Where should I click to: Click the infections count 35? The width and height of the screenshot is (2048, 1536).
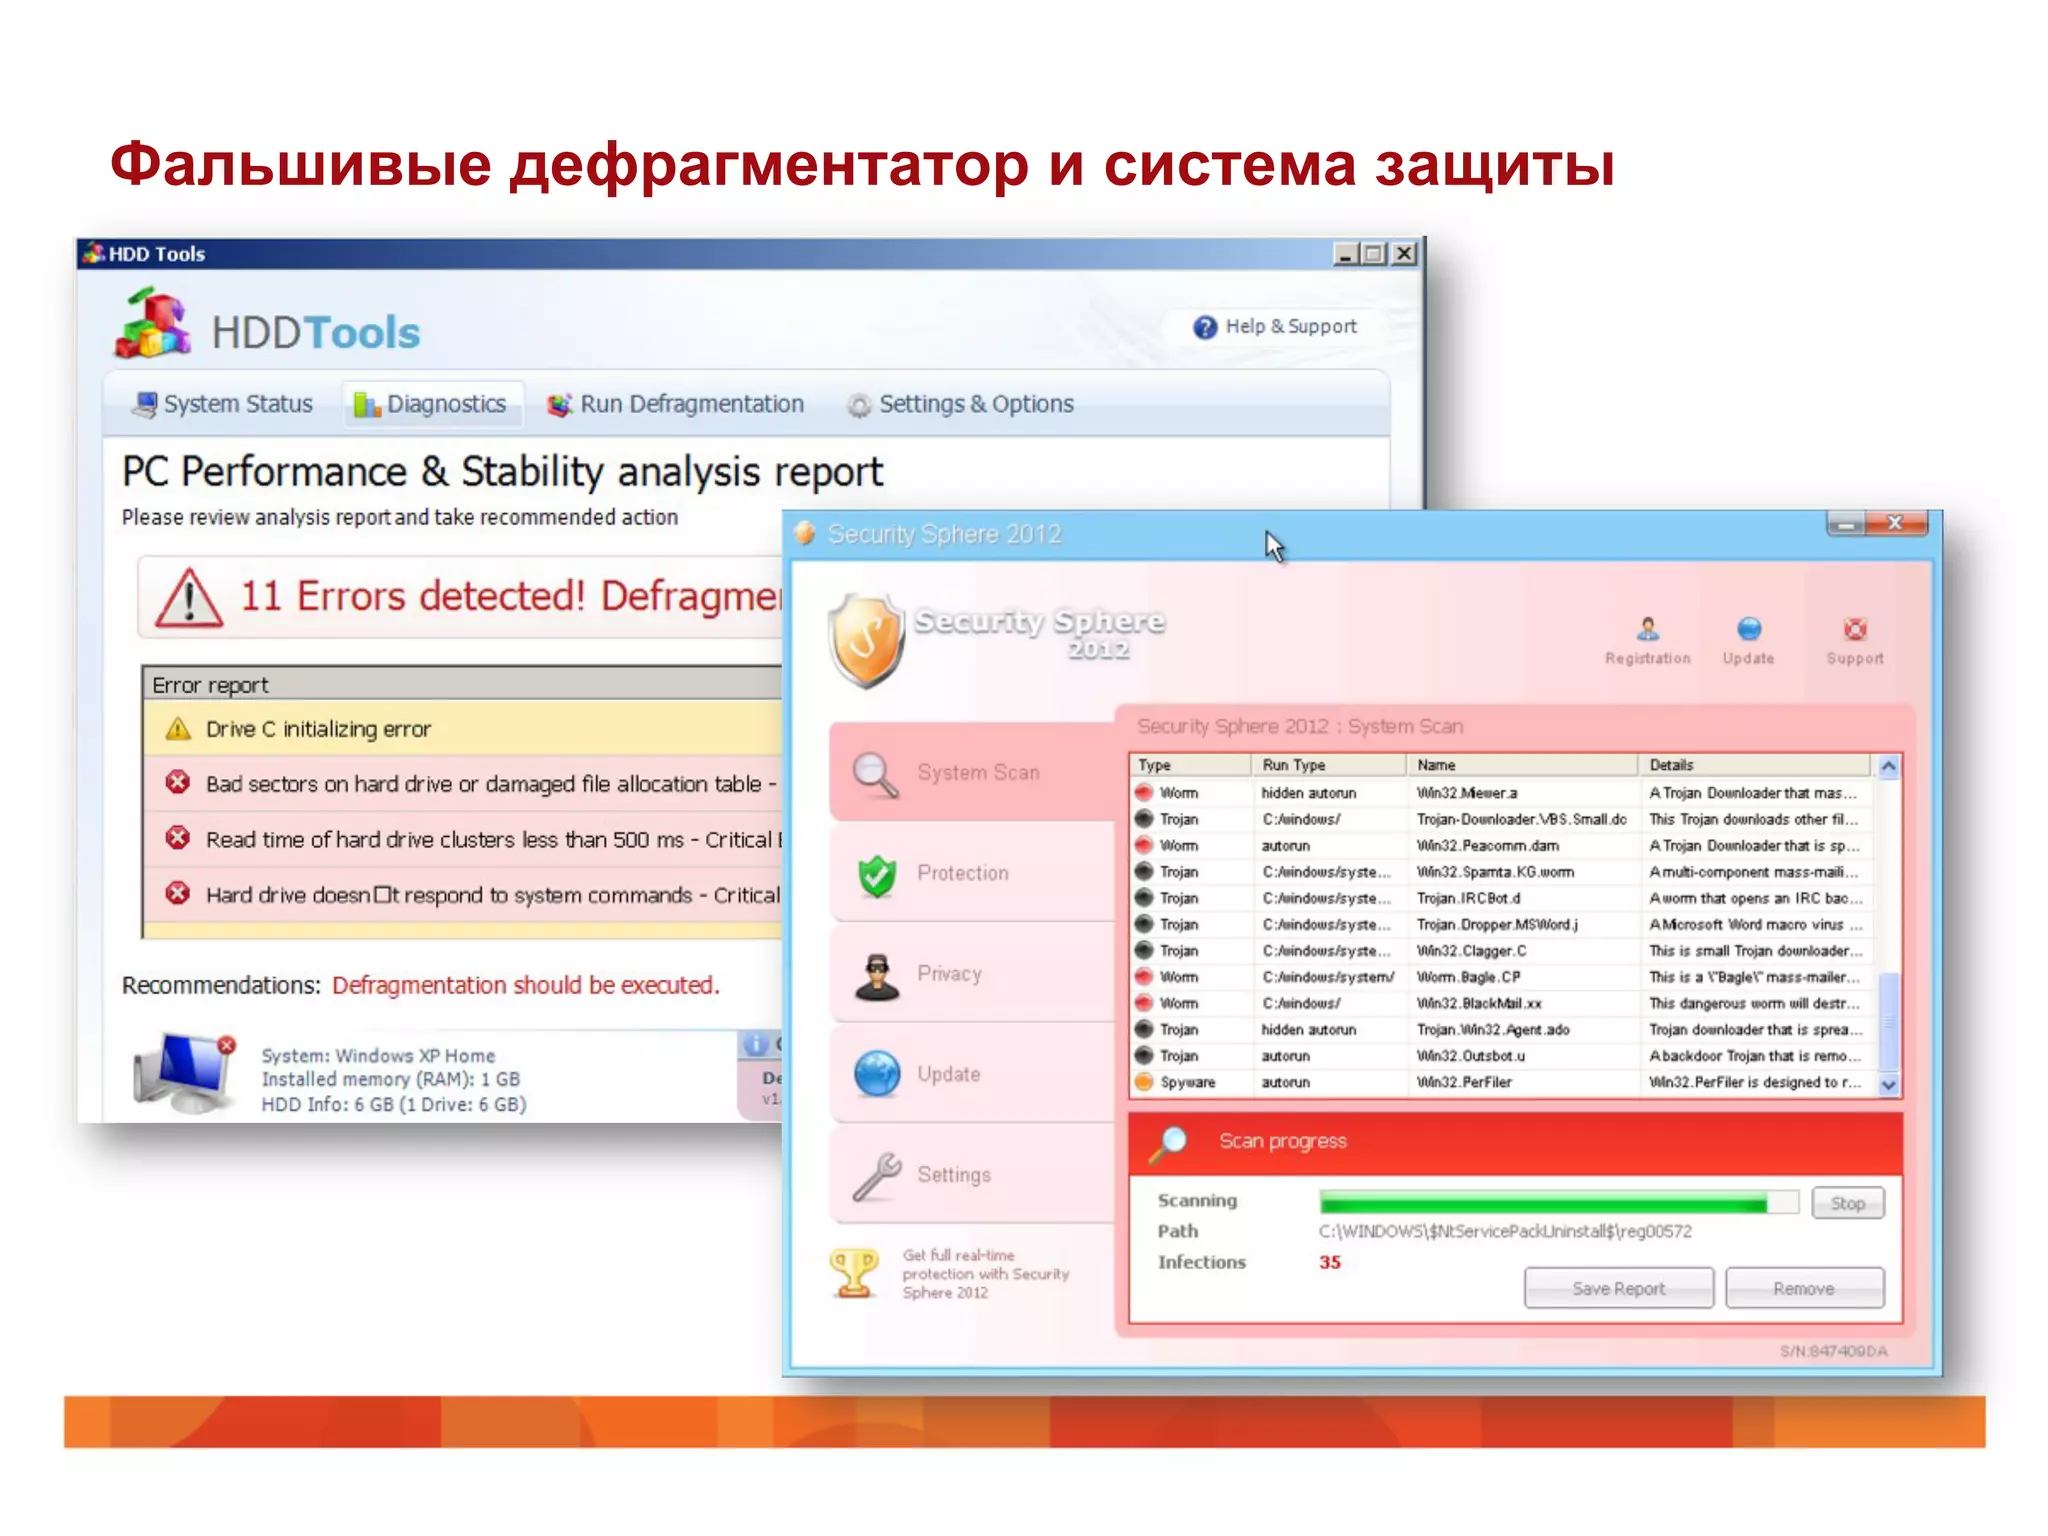(1329, 1262)
